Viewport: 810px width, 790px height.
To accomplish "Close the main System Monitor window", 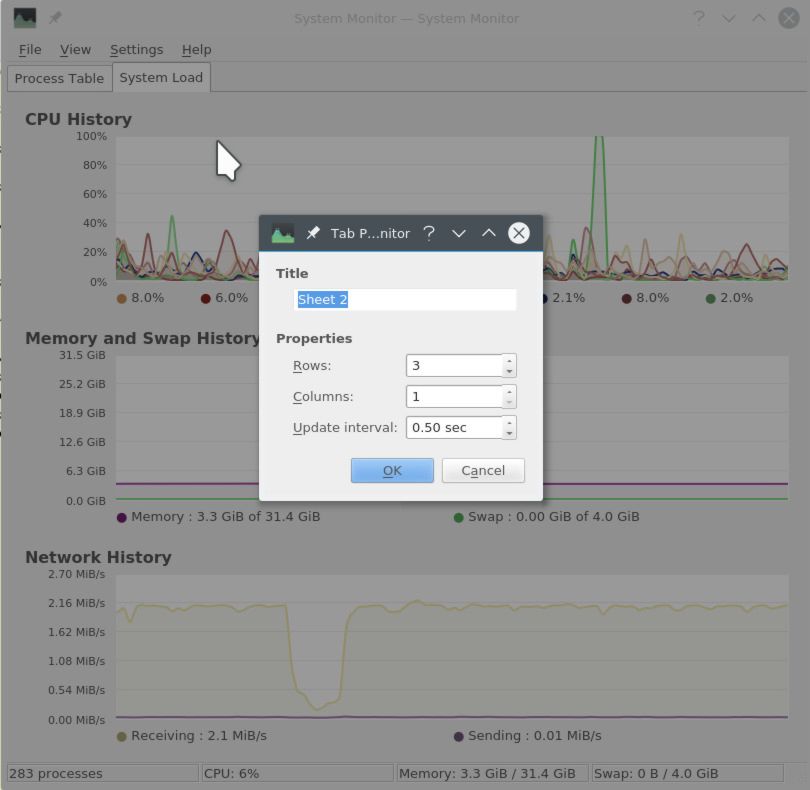I will point(789,18).
